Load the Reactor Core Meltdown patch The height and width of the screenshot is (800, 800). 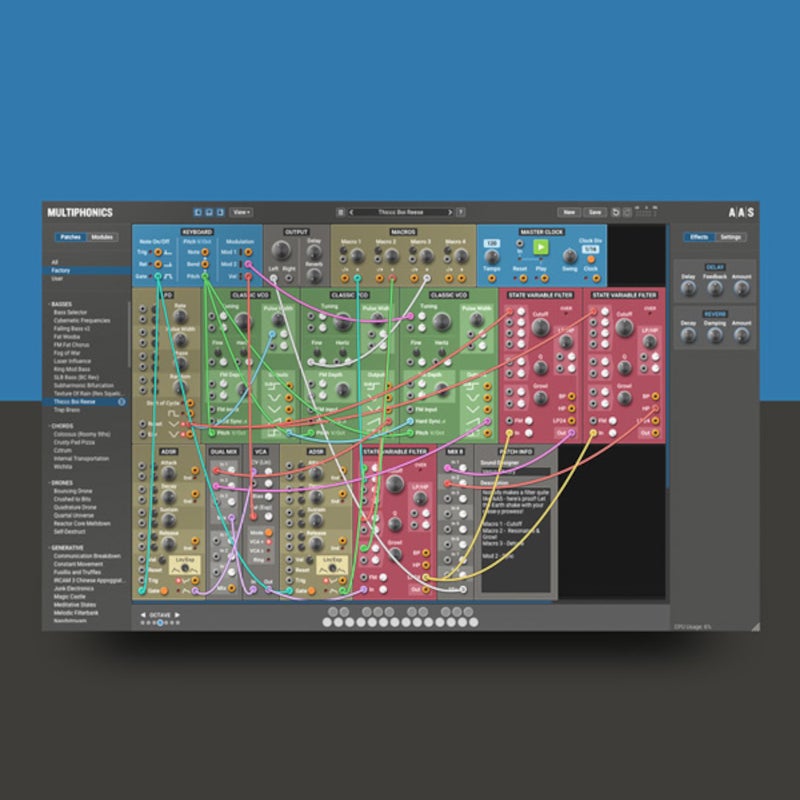click(x=82, y=523)
